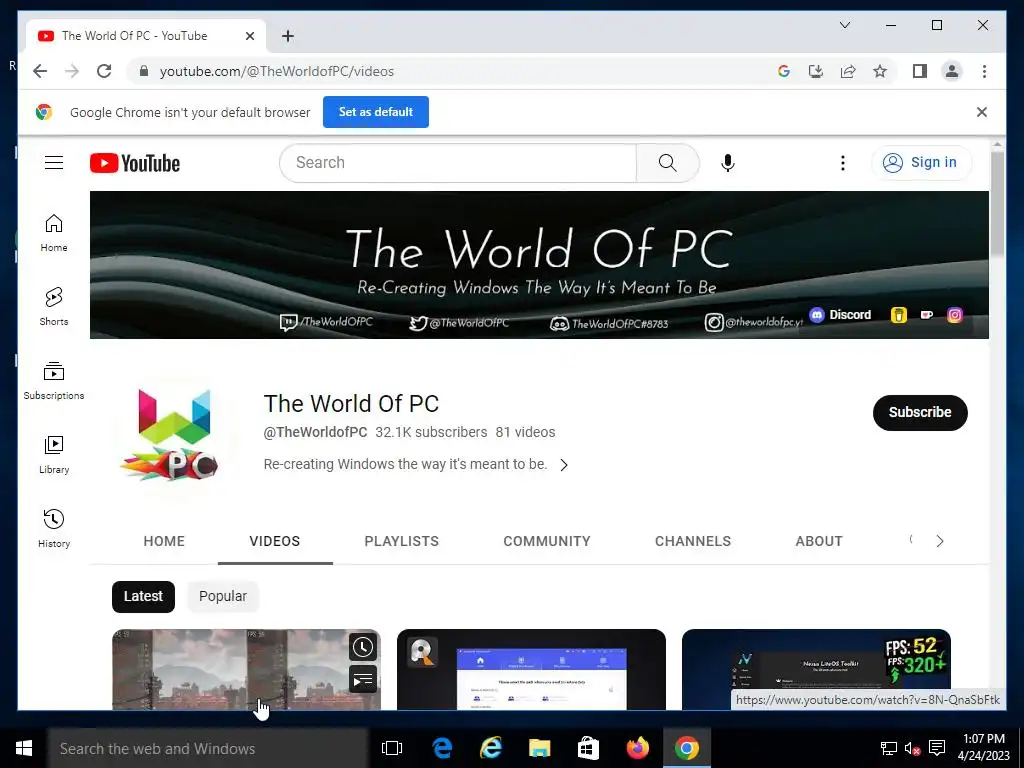
Task: Dismiss the default browser notification bar
Action: pyautogui.click(x=982, y=112)
